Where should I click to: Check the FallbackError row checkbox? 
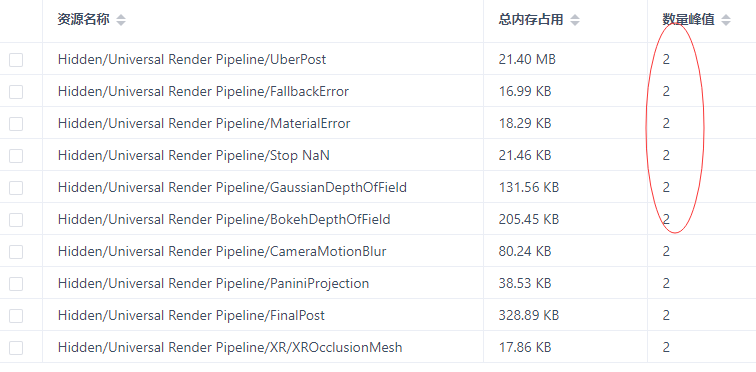(x=16, y=92)
